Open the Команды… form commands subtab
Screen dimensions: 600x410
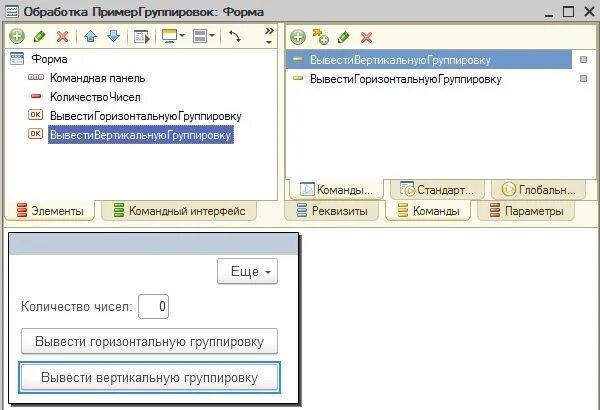[x=336, y=189]
